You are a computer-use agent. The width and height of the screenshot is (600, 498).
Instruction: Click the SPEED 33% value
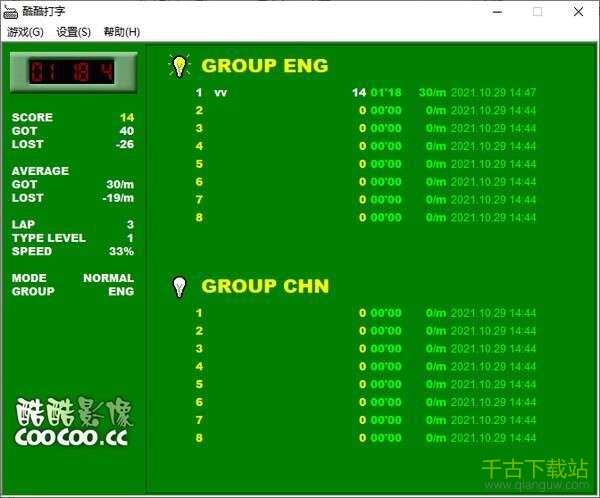[121, 252]
